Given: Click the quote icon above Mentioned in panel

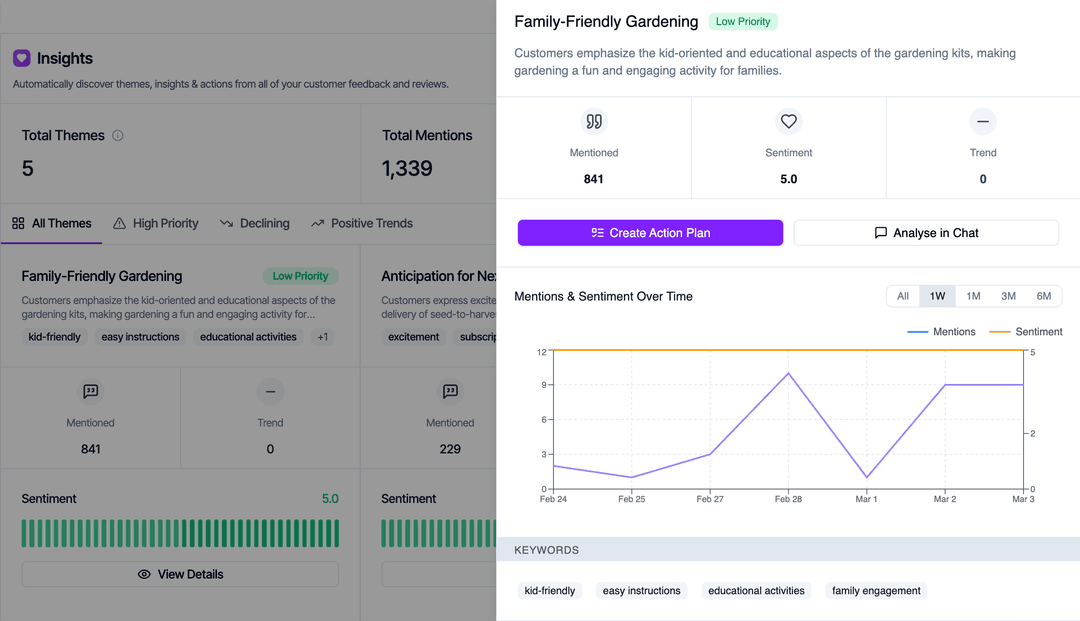Looking at the screenshot, I should 594,122.
